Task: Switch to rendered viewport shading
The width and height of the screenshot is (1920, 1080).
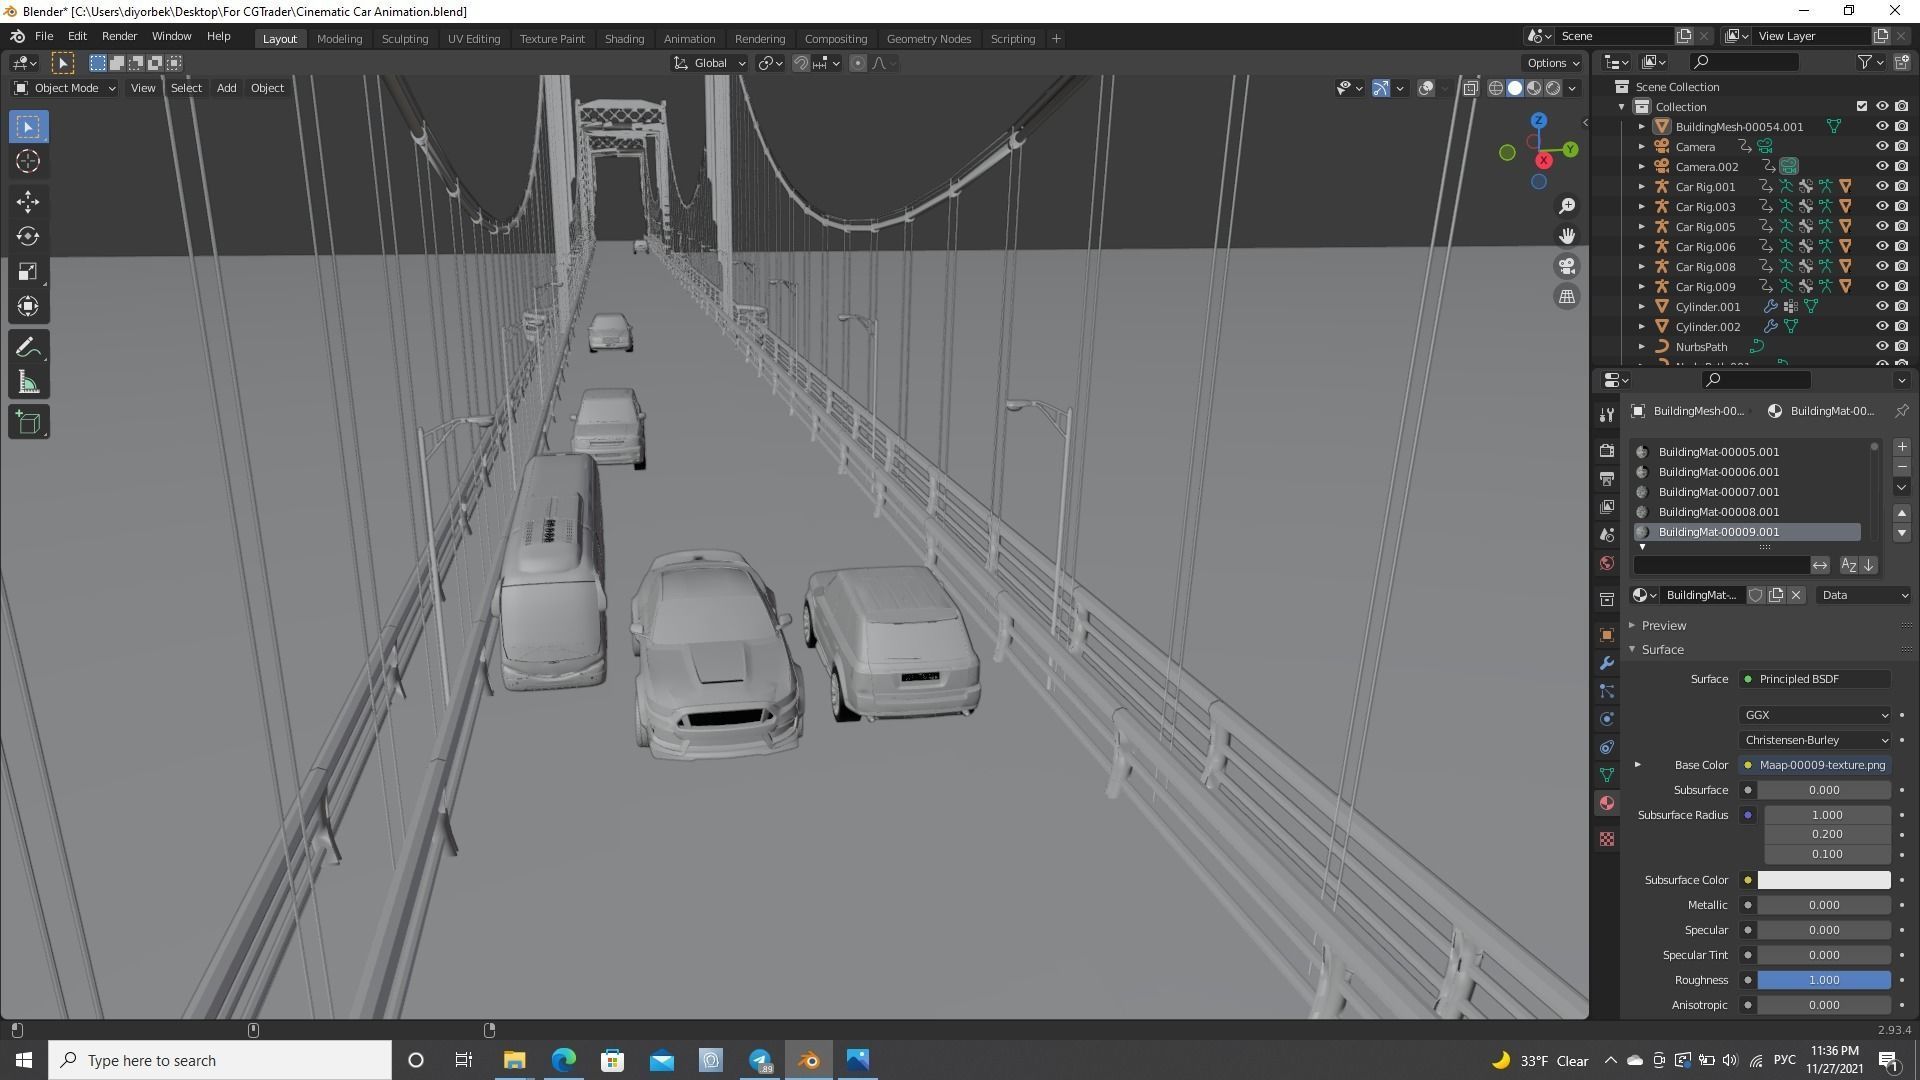Action: tap(1553, 88)
